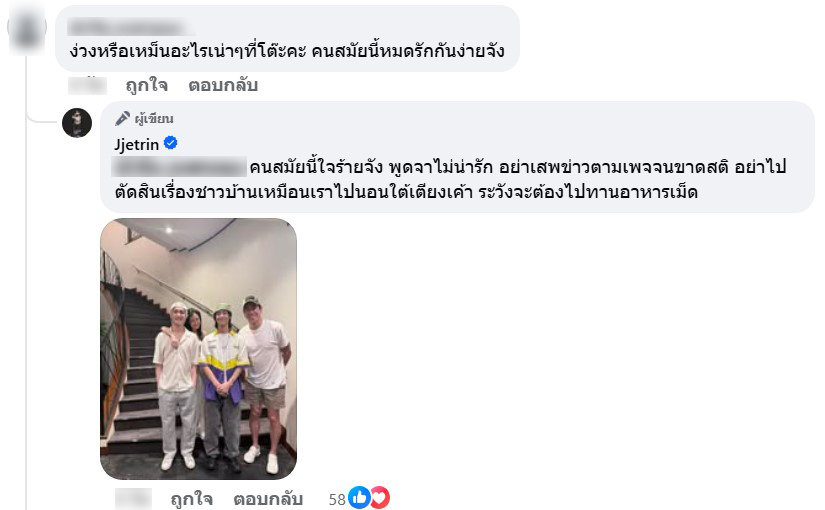Open the blurred name of the first commenter
The height and width of the screenshot is (510, 825).
(x=131, y=26)
